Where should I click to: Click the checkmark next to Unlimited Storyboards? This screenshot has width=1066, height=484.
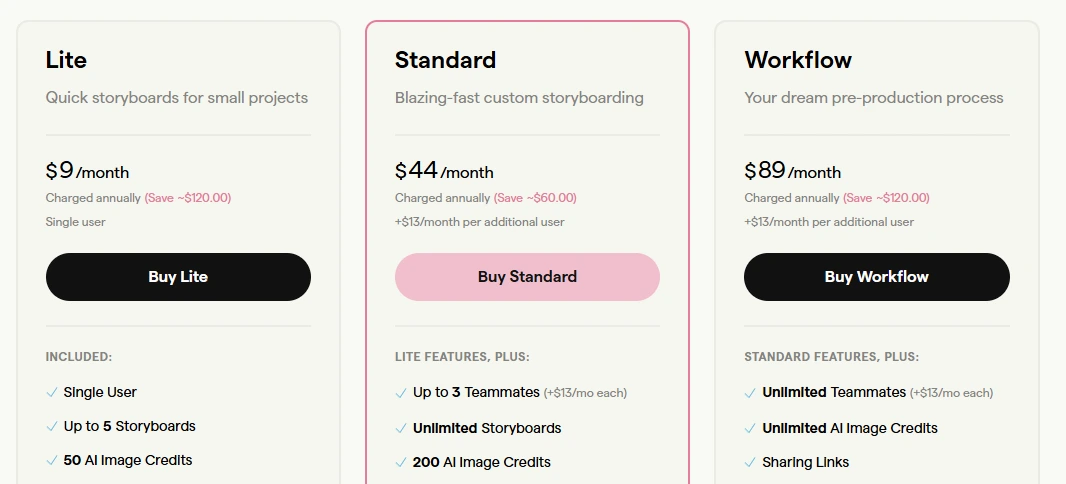click(x=401, y=429)
